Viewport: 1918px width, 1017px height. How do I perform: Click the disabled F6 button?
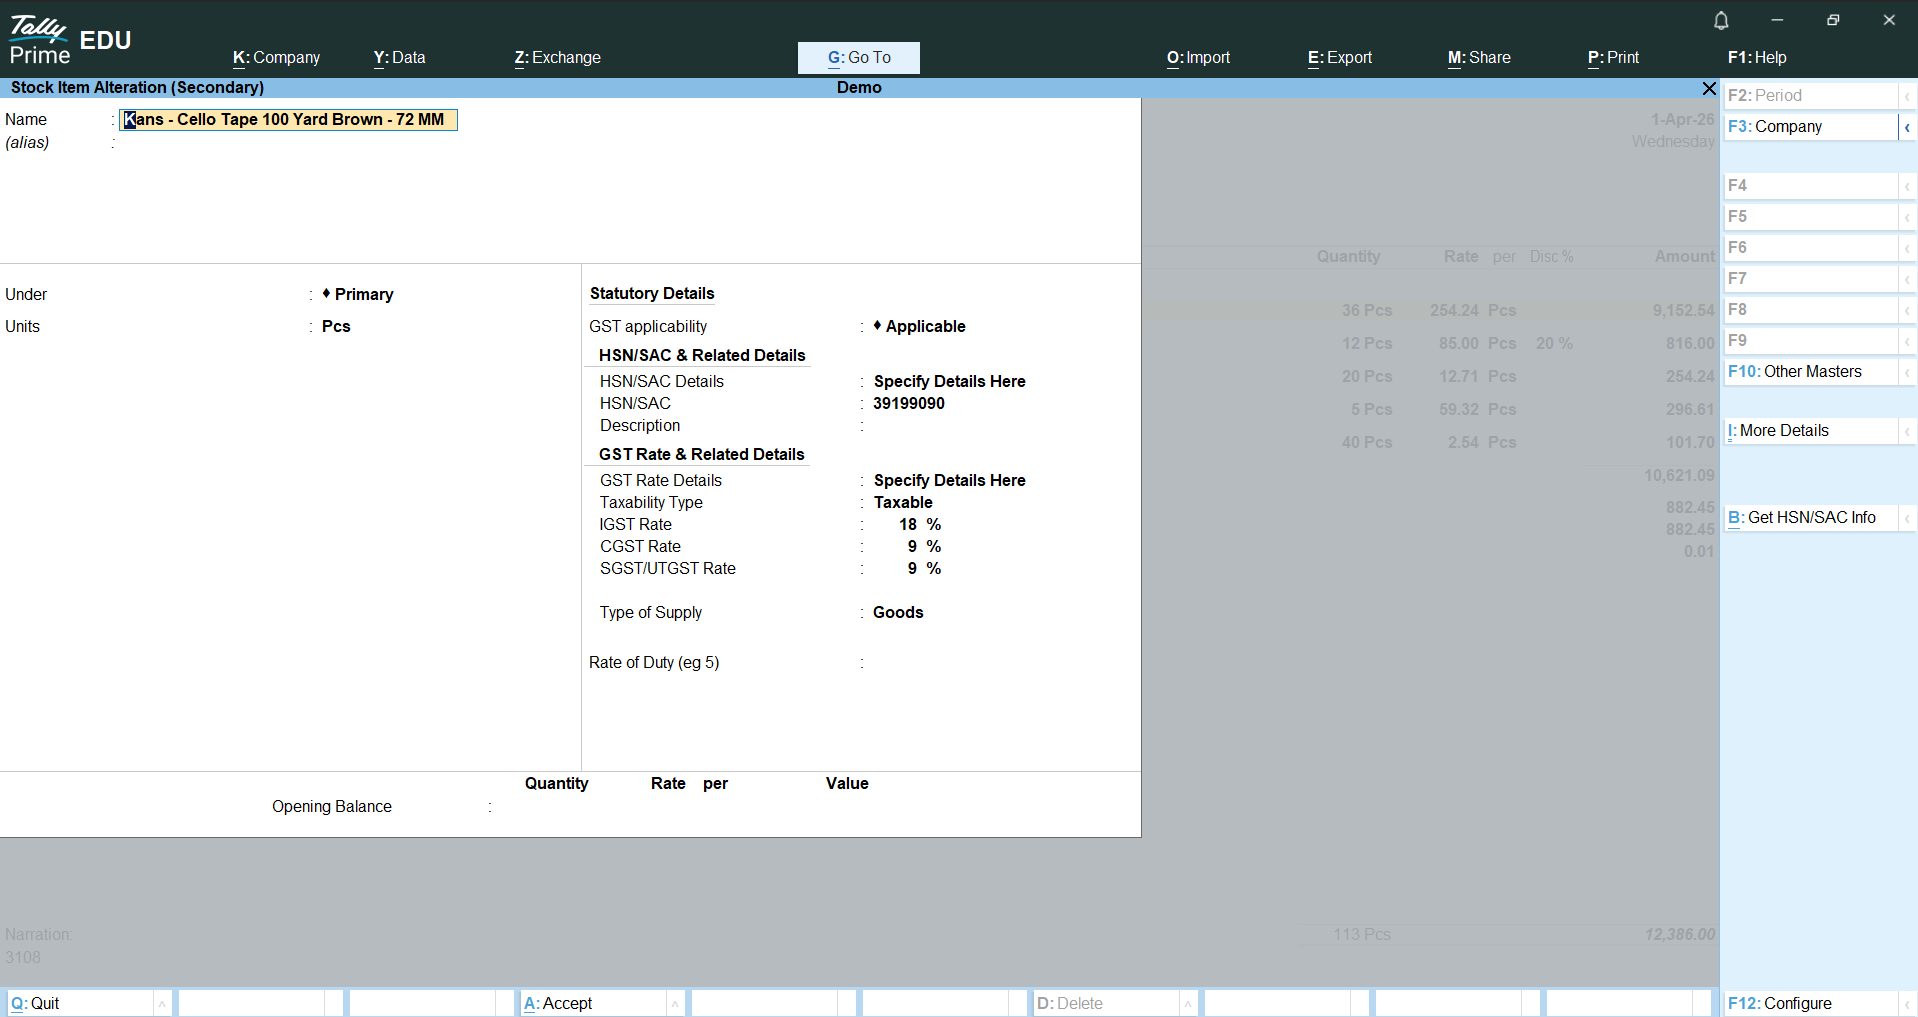pyautogui.click(x=1811, y=247)
